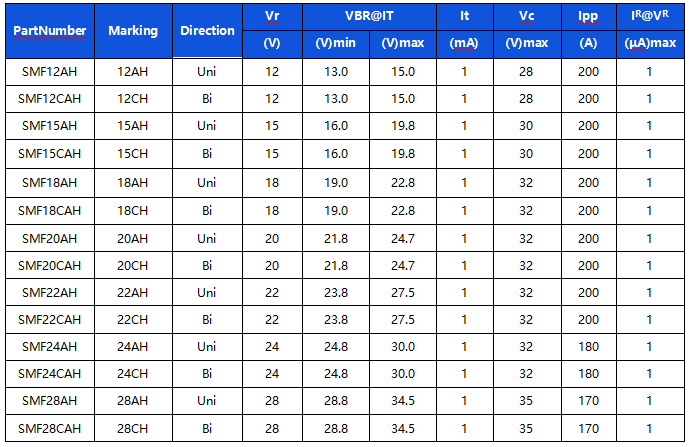Click the SMF15CAH part number cell

pos(49,154)
